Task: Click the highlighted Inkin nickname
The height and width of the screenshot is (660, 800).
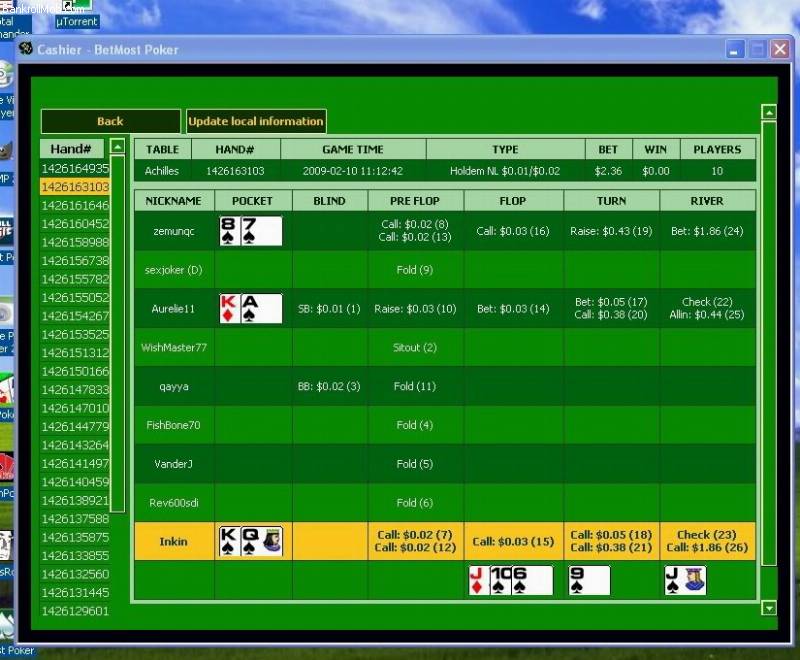Action: [174, 541]
